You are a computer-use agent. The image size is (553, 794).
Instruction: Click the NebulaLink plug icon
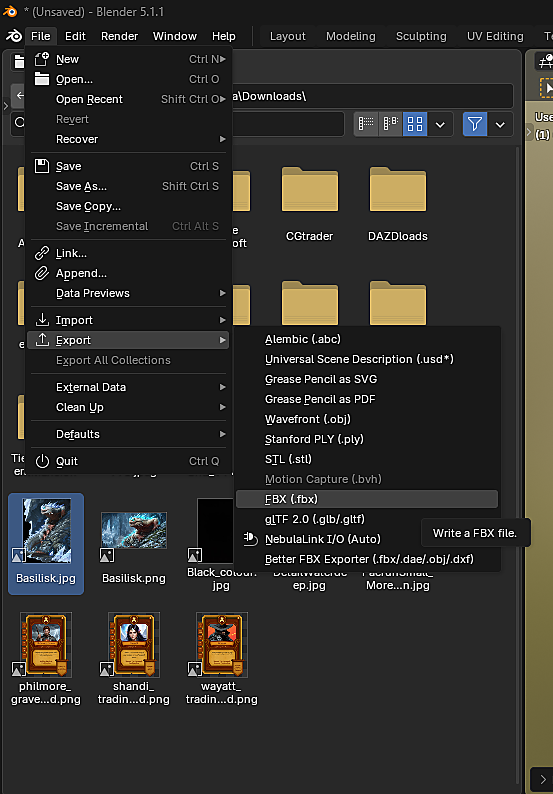250,539
